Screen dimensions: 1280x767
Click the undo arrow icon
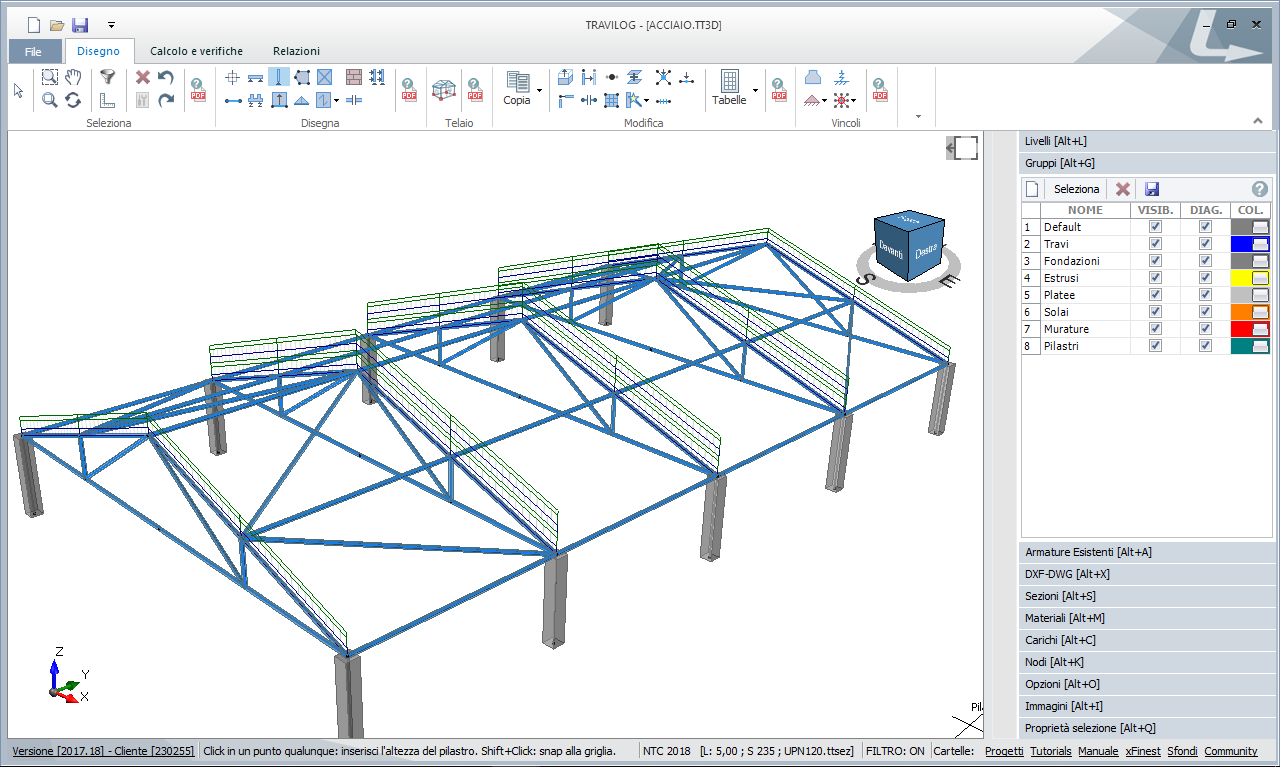pyautogui.click(x=166, y=77)
